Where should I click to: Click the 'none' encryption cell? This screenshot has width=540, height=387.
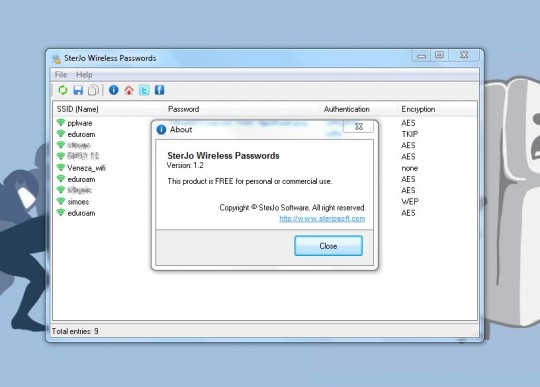point(409,168)
